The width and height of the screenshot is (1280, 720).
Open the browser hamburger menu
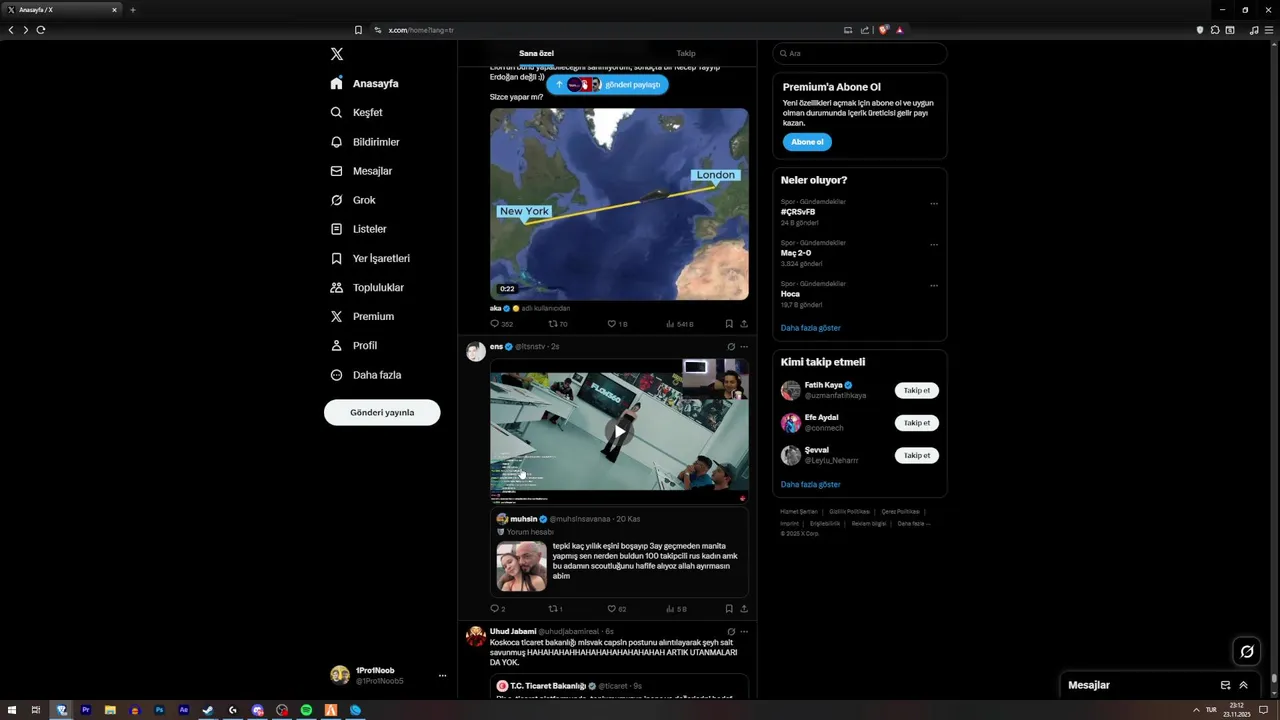1269,30
